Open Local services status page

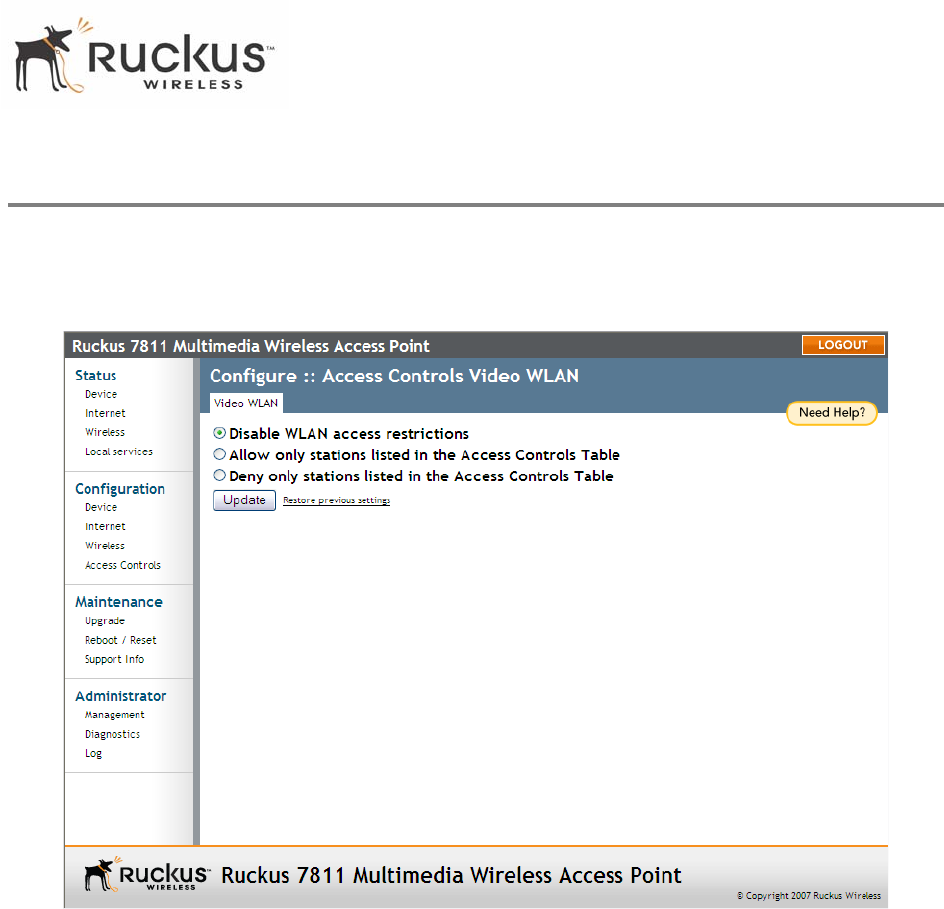click(119, 451)
